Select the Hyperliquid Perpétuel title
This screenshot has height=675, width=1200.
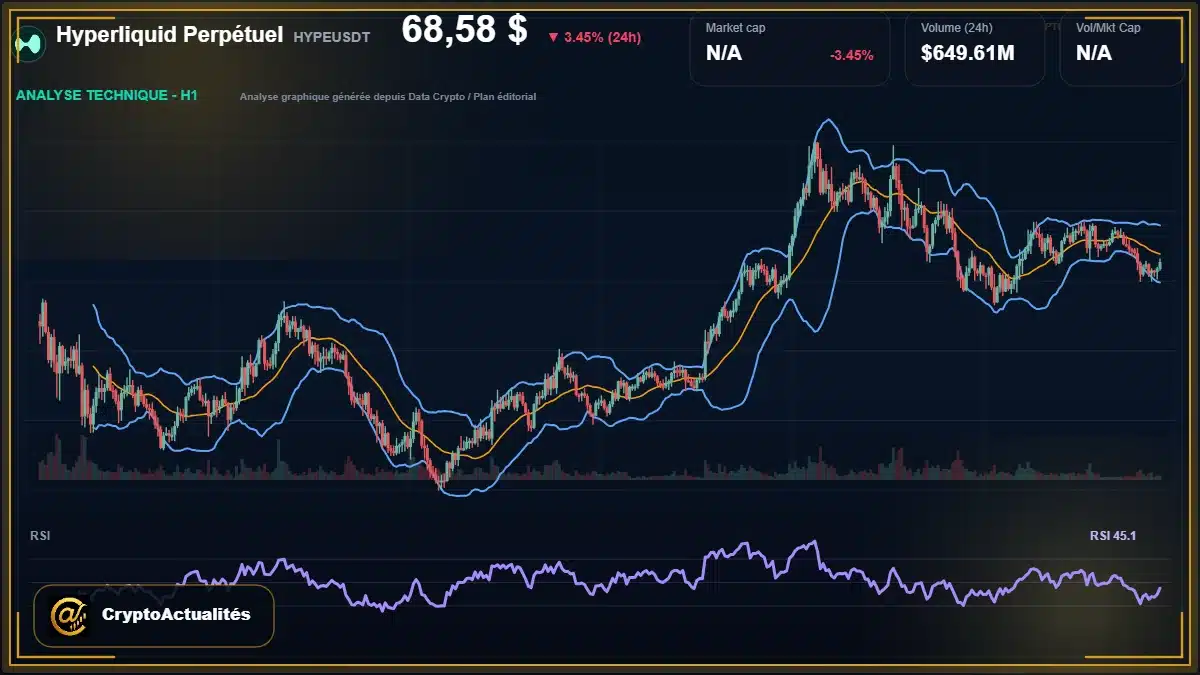point(169,35)
